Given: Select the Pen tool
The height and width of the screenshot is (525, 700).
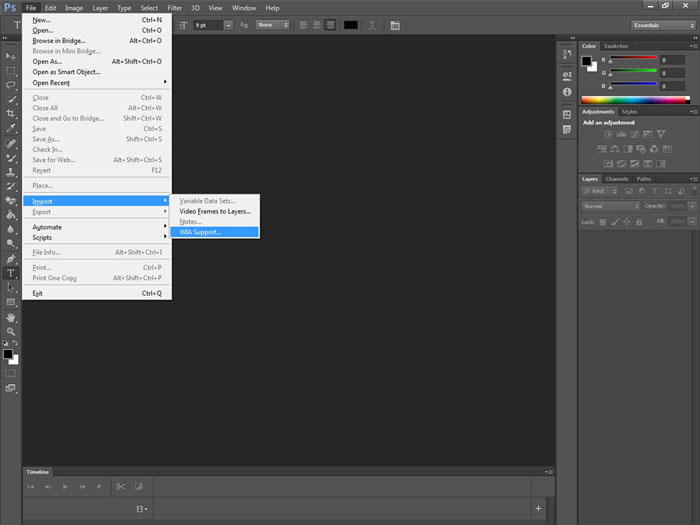Looking at the screenshot, I should 11,258.
